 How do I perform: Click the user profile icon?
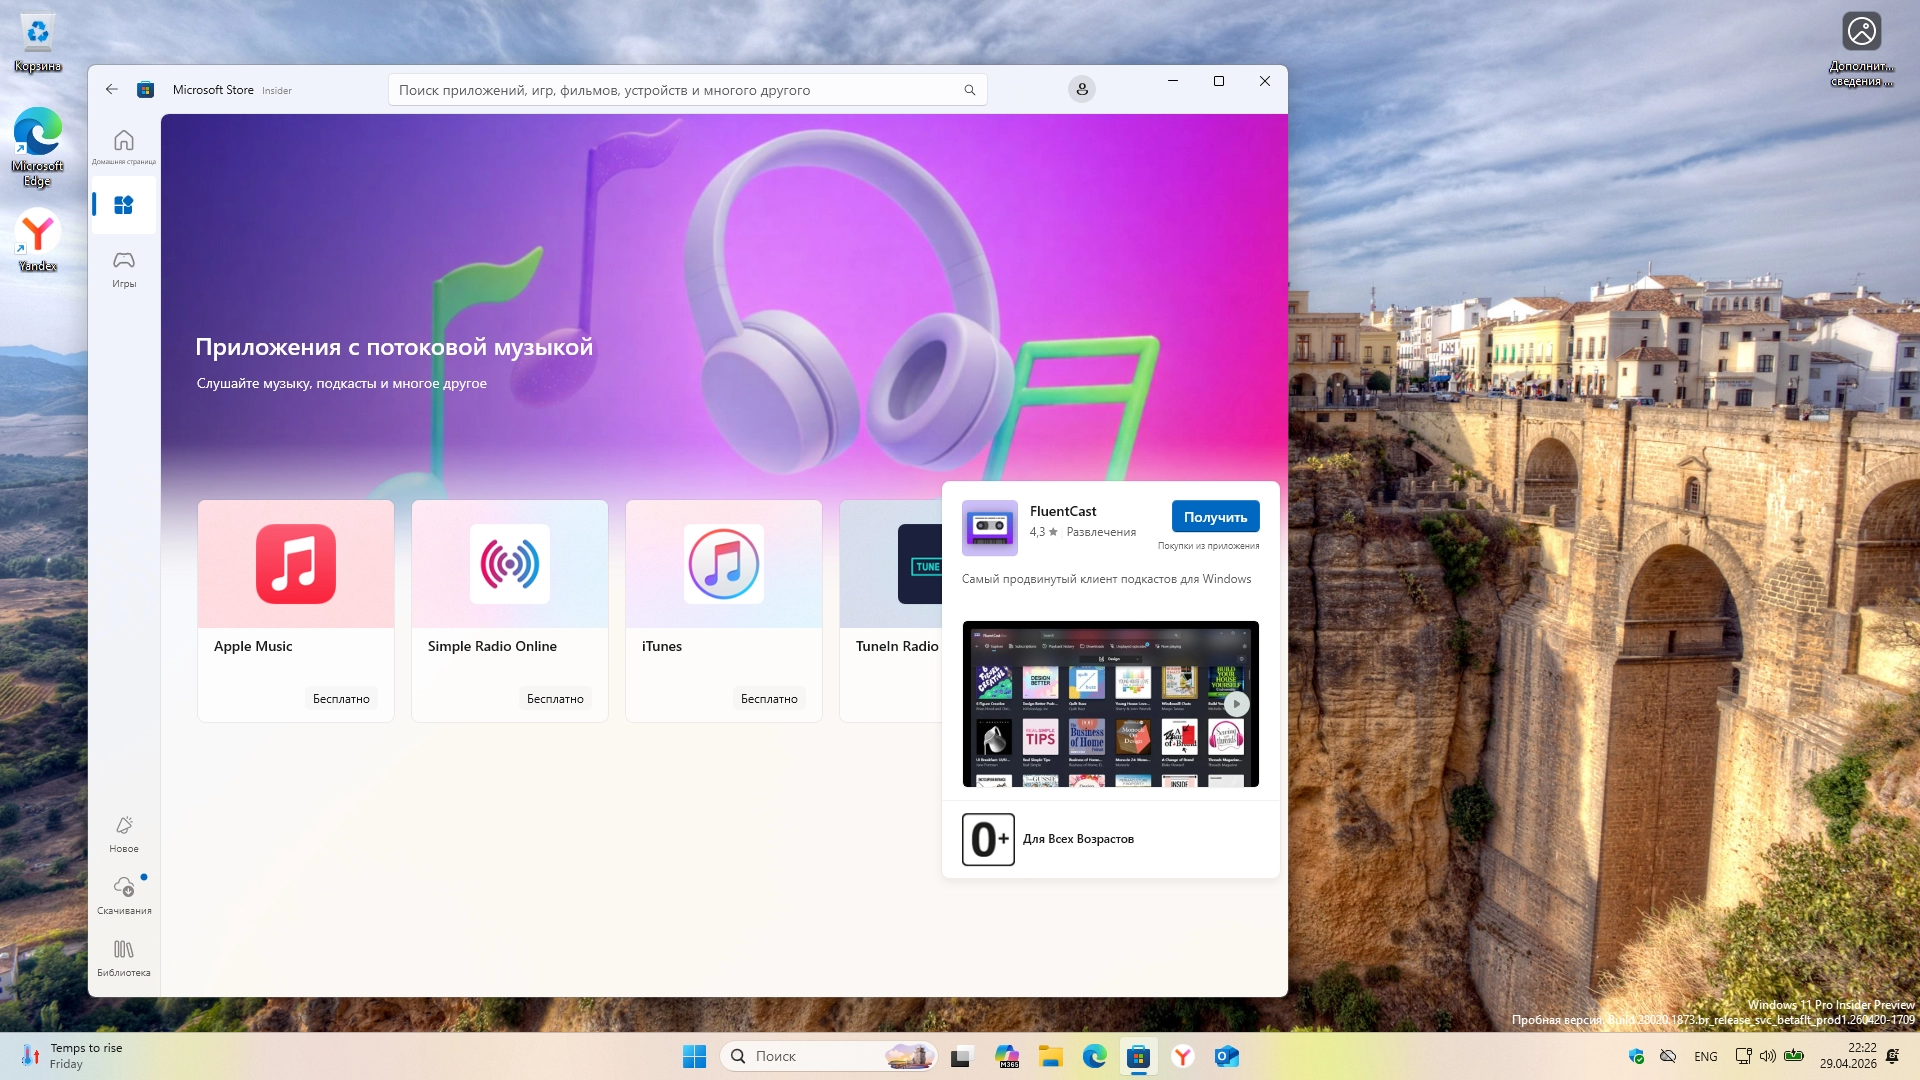tap(1081, 90)
